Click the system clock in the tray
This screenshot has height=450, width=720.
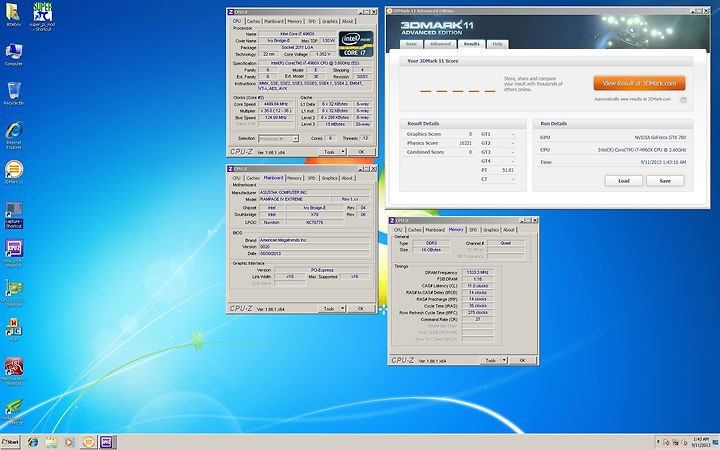(700, 442)
